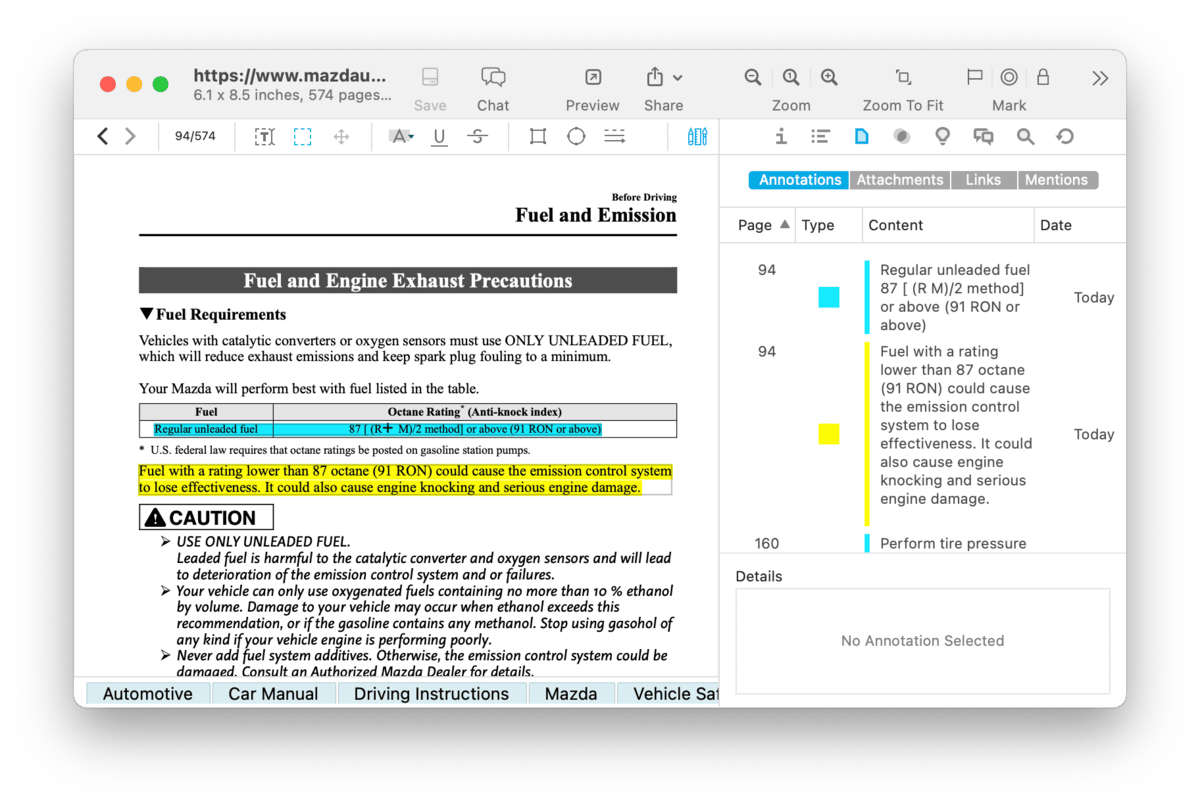
Task: Switch to the Attachments tab
Action: coord(899,180)
